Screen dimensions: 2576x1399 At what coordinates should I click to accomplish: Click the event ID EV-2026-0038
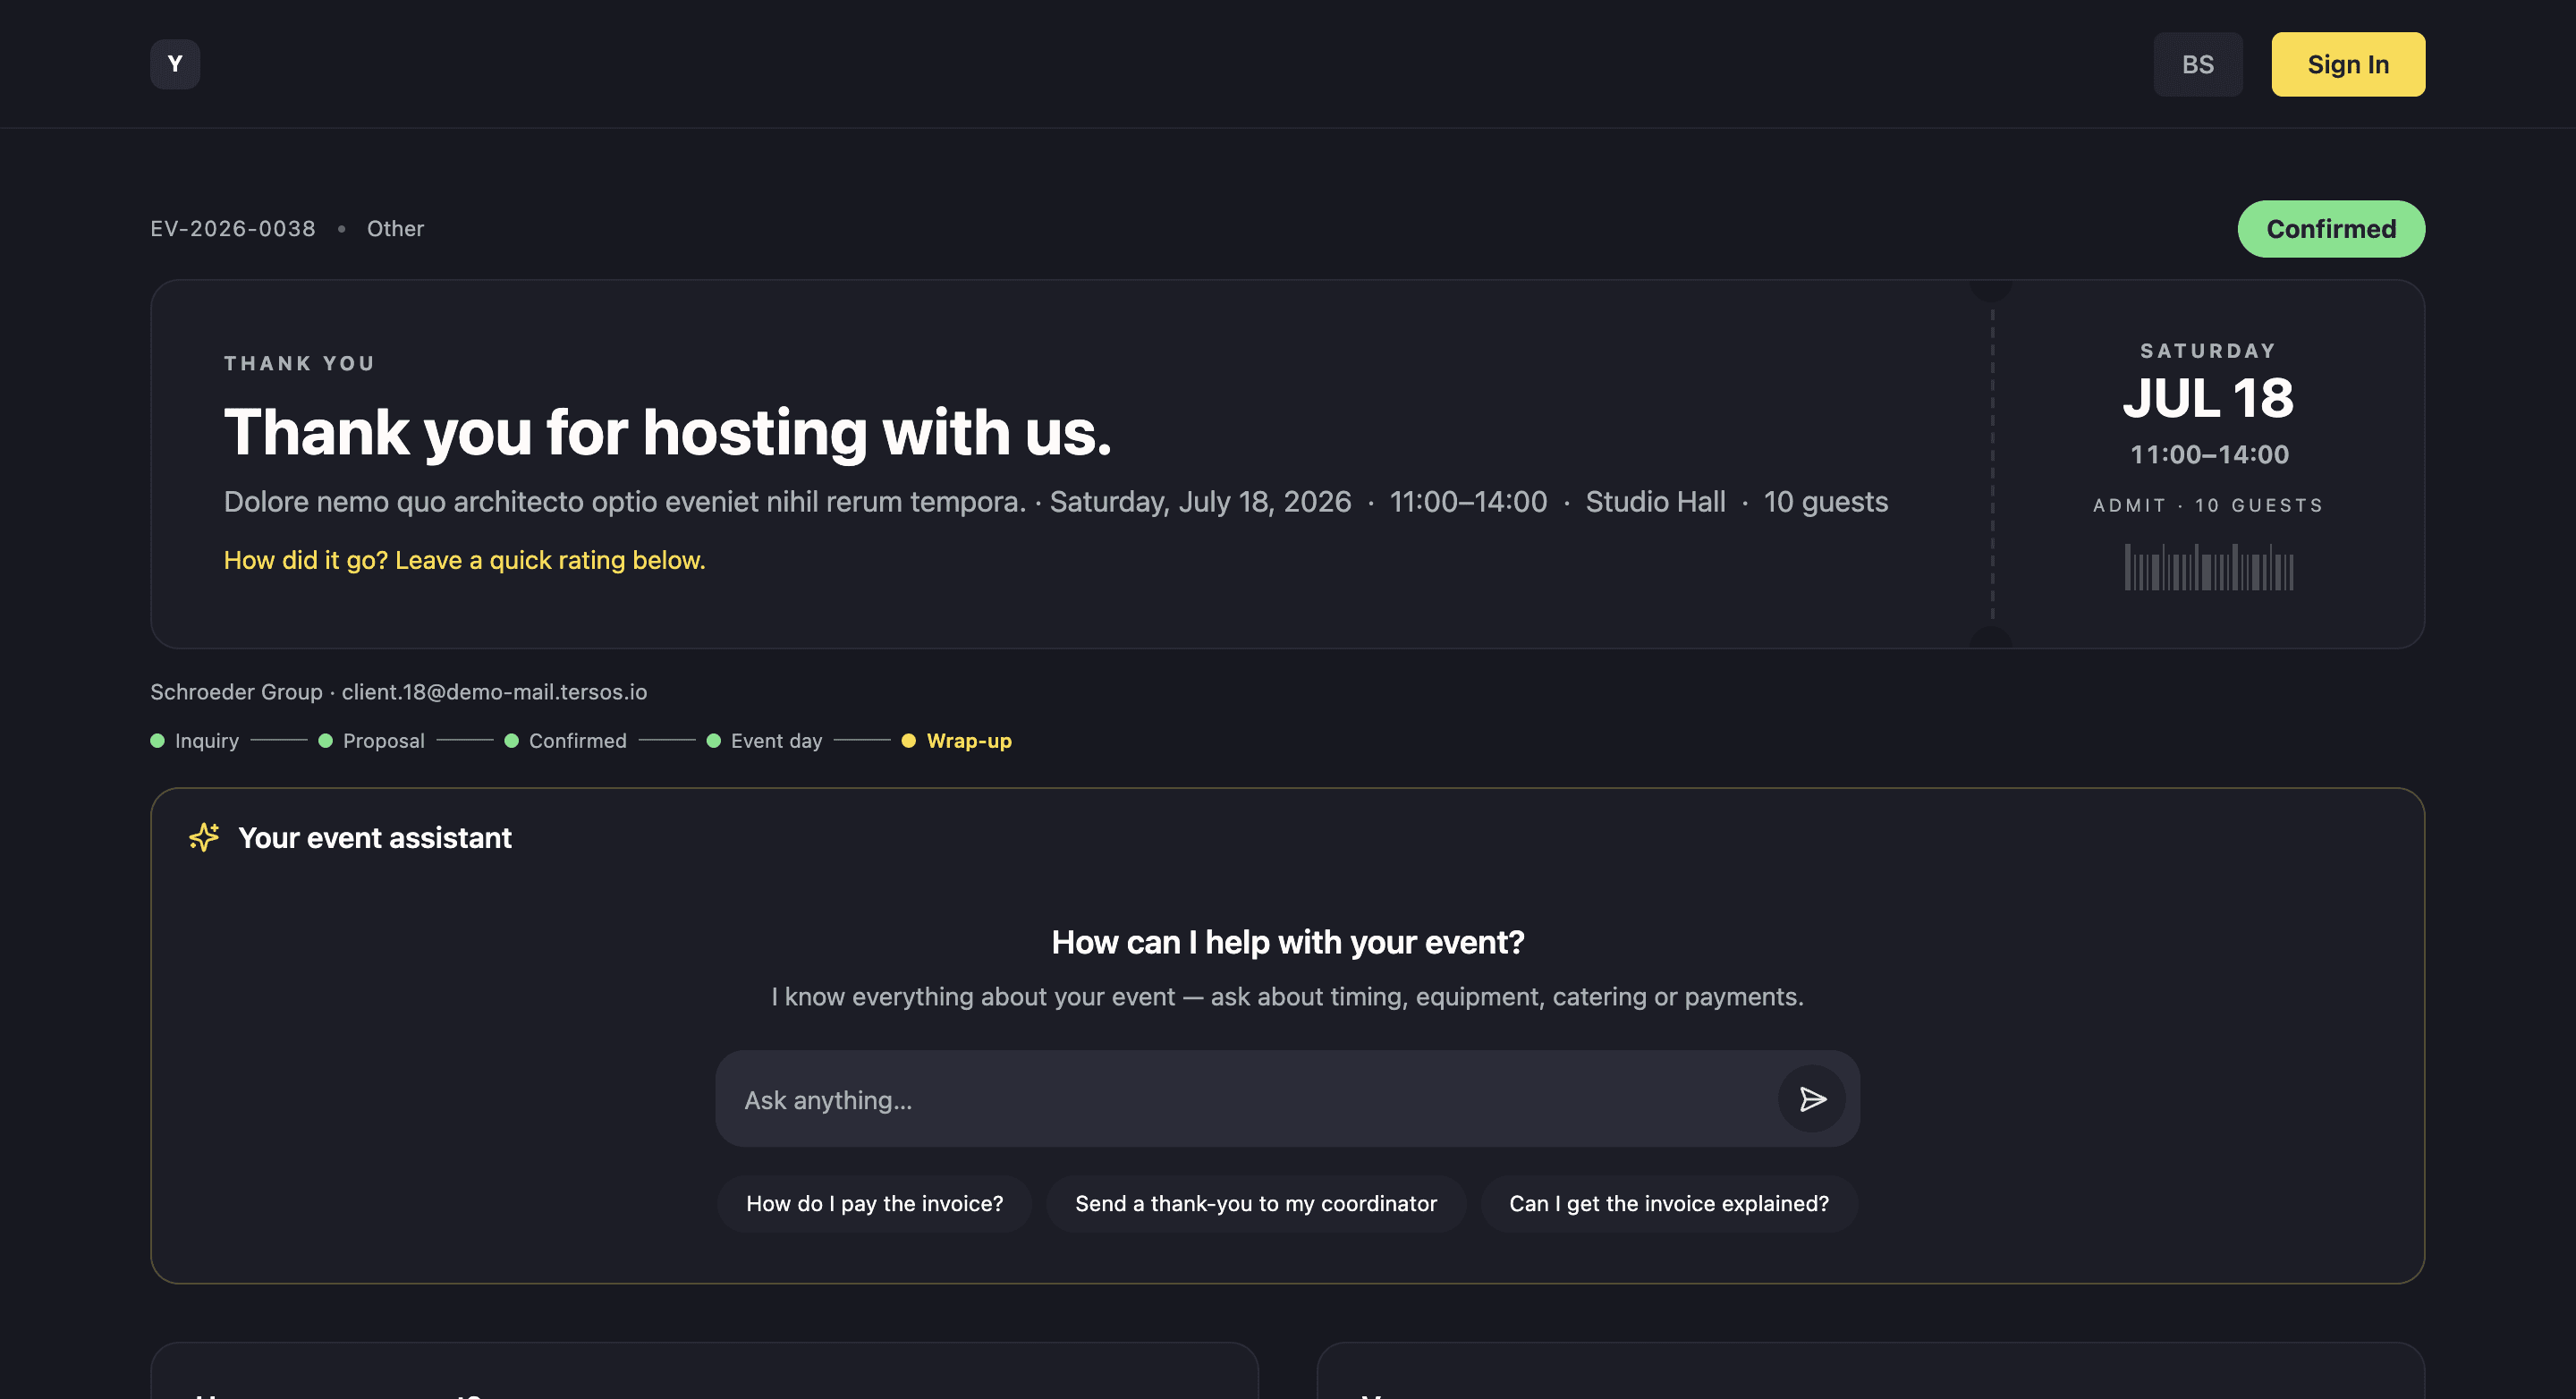coord(233,229)
